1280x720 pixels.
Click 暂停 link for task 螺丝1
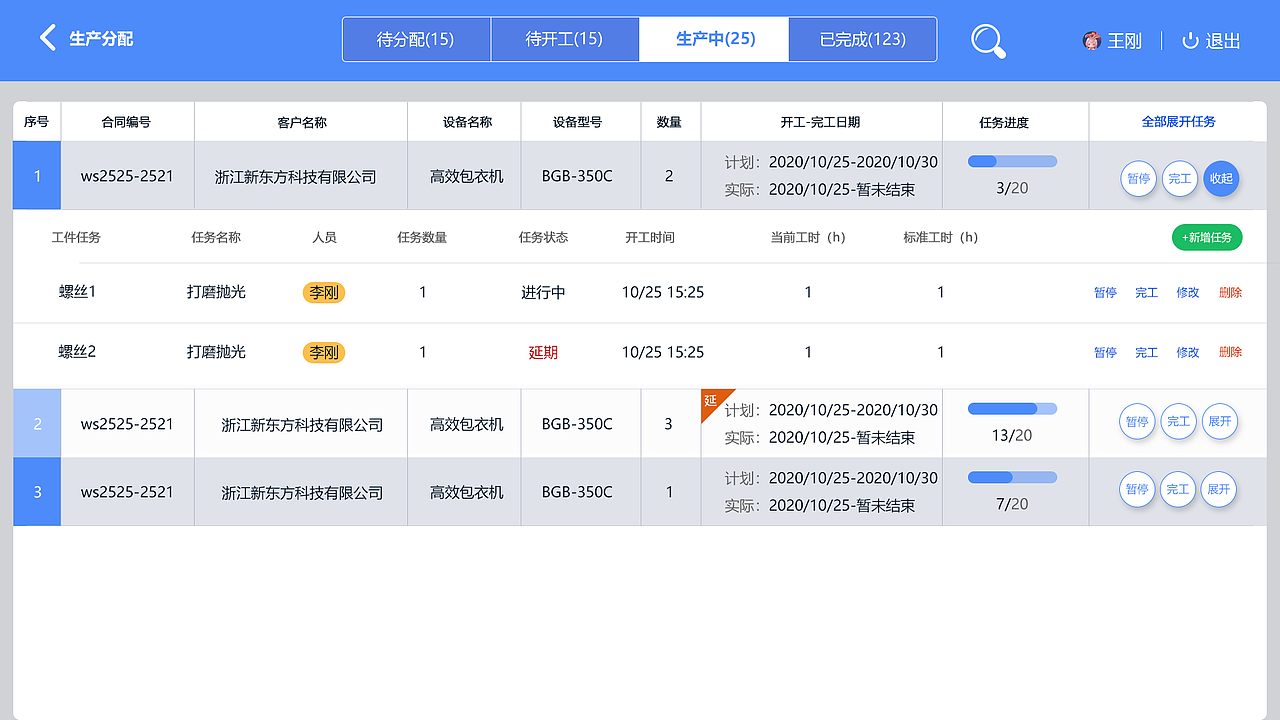[x=1105, y=293]
